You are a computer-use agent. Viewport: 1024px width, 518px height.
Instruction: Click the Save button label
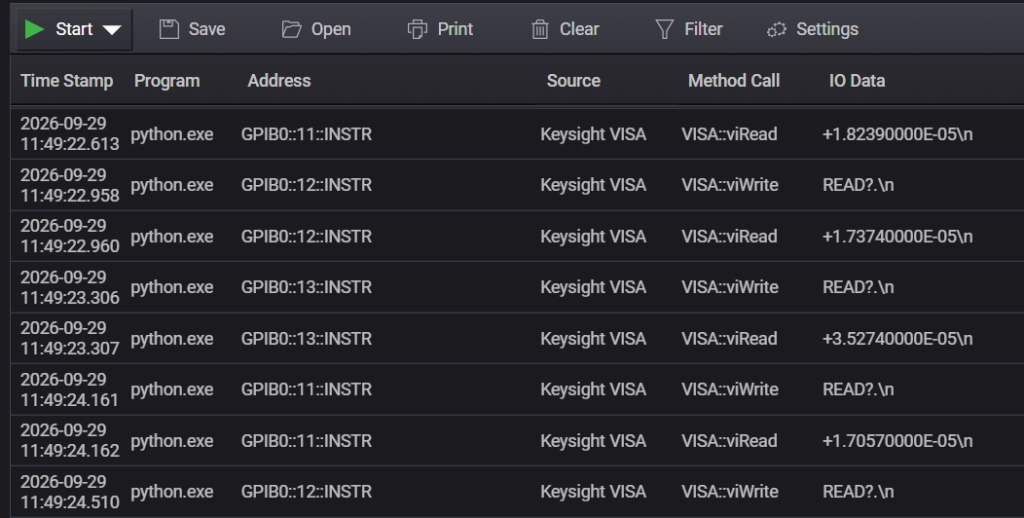pyautogui.click(x=207, y=29)
